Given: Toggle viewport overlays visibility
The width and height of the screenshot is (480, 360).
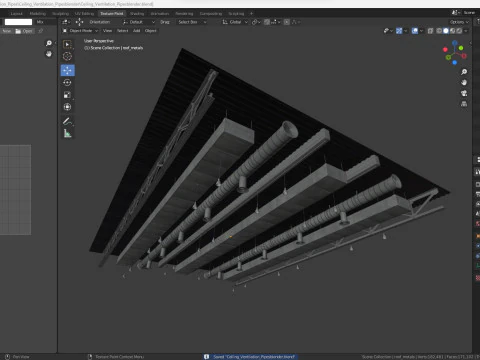Looking at the screenshot, I should point(415,31).
